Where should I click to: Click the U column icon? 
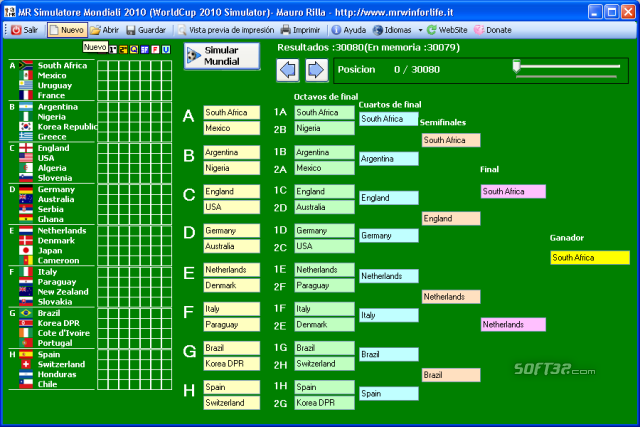(166, 49)
